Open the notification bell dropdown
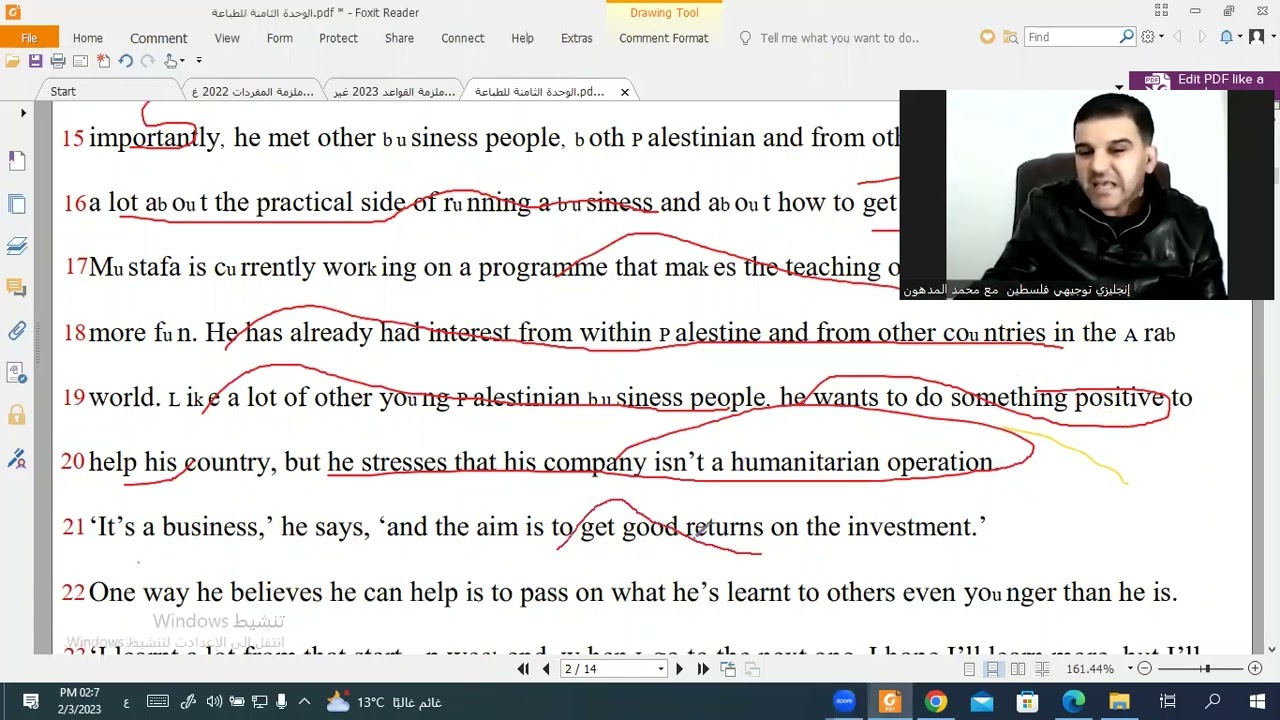 click(1231, 37)
